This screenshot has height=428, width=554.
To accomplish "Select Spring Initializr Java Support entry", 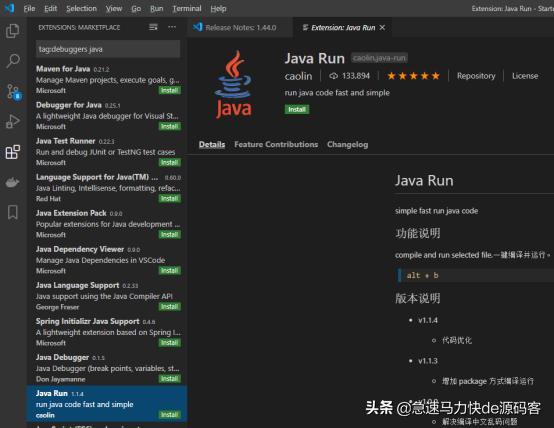I will pos(107,332).
